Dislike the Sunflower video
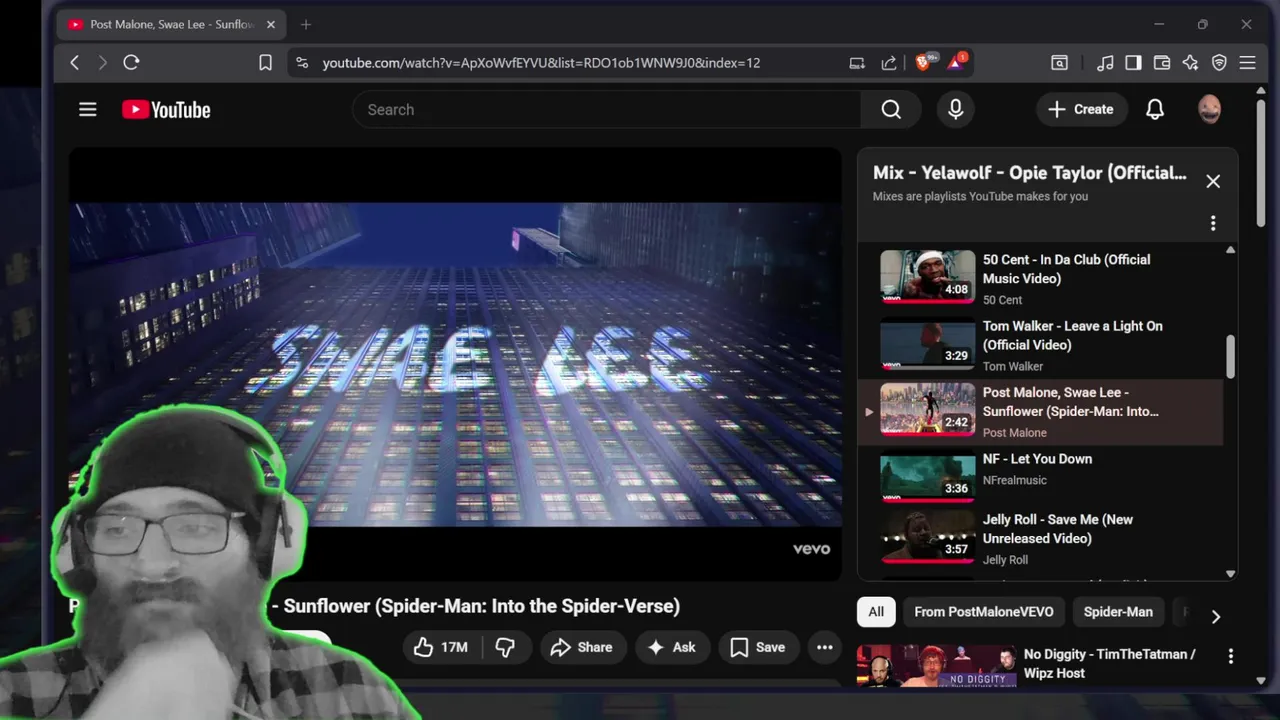1280x720 pixels. (x=505, y=647)
